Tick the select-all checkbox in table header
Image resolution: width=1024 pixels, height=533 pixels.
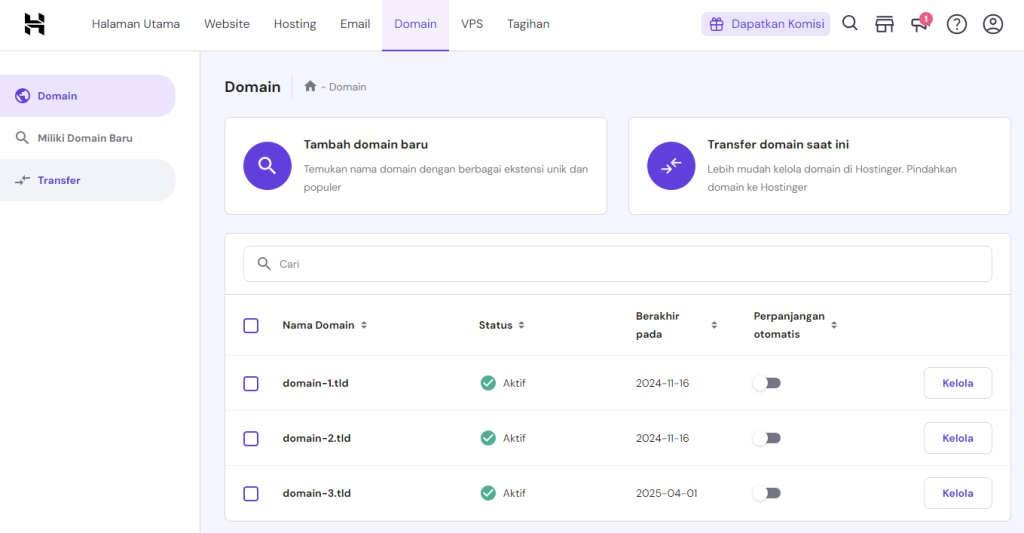251,325
